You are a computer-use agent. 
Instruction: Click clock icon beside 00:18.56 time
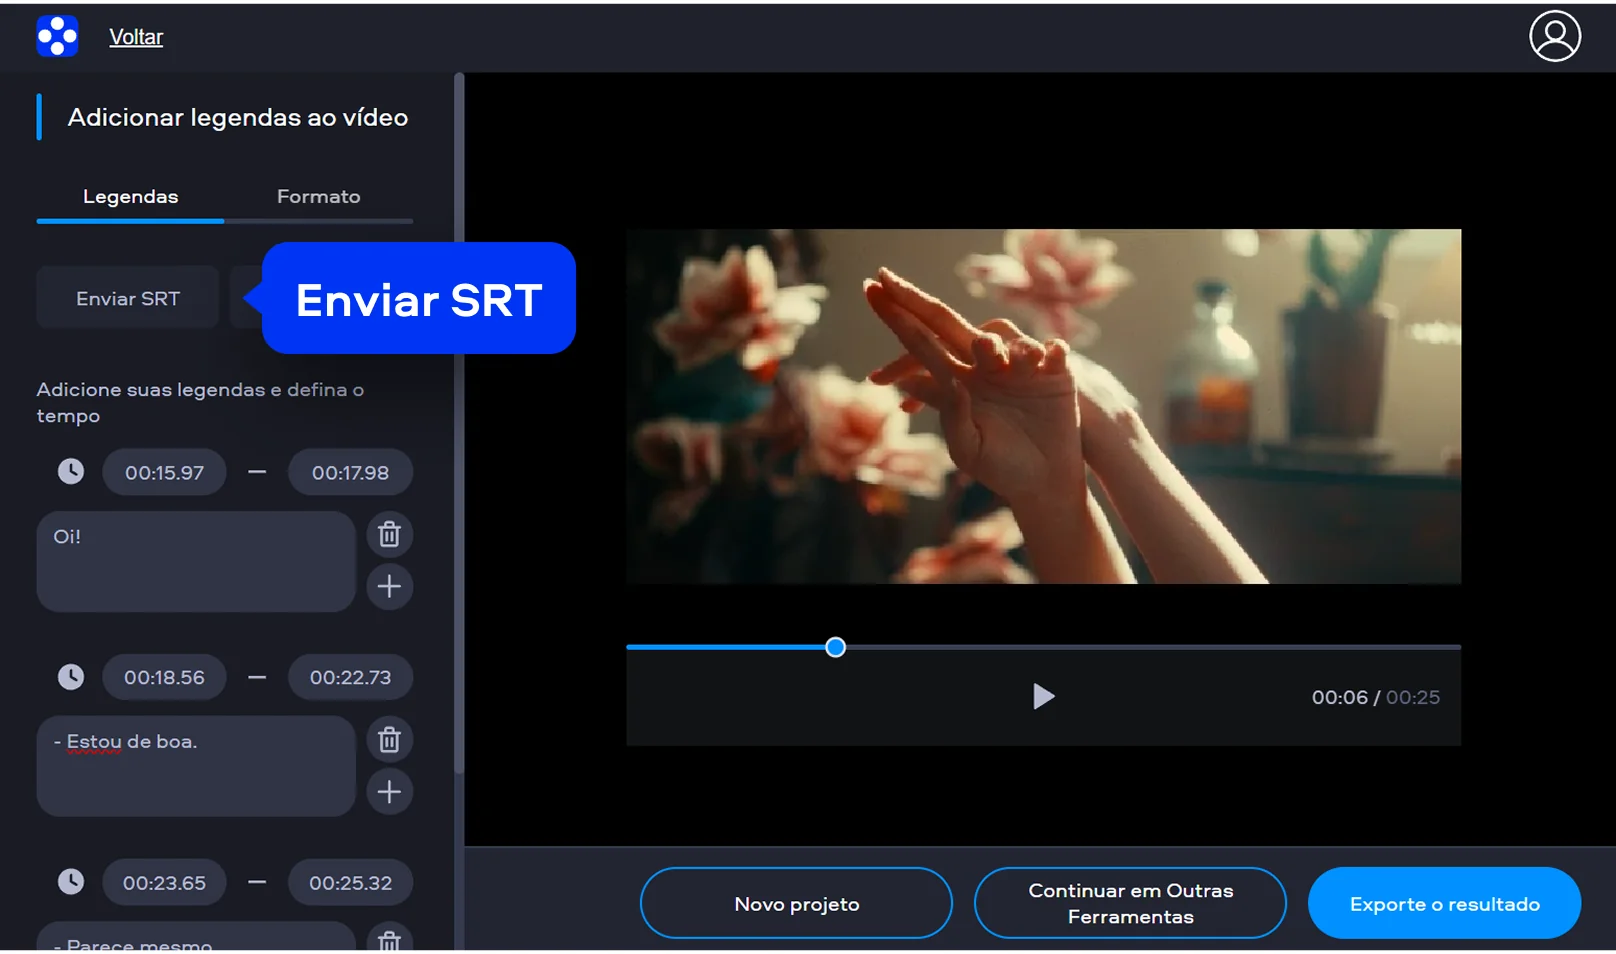click(x=71, y=677)
